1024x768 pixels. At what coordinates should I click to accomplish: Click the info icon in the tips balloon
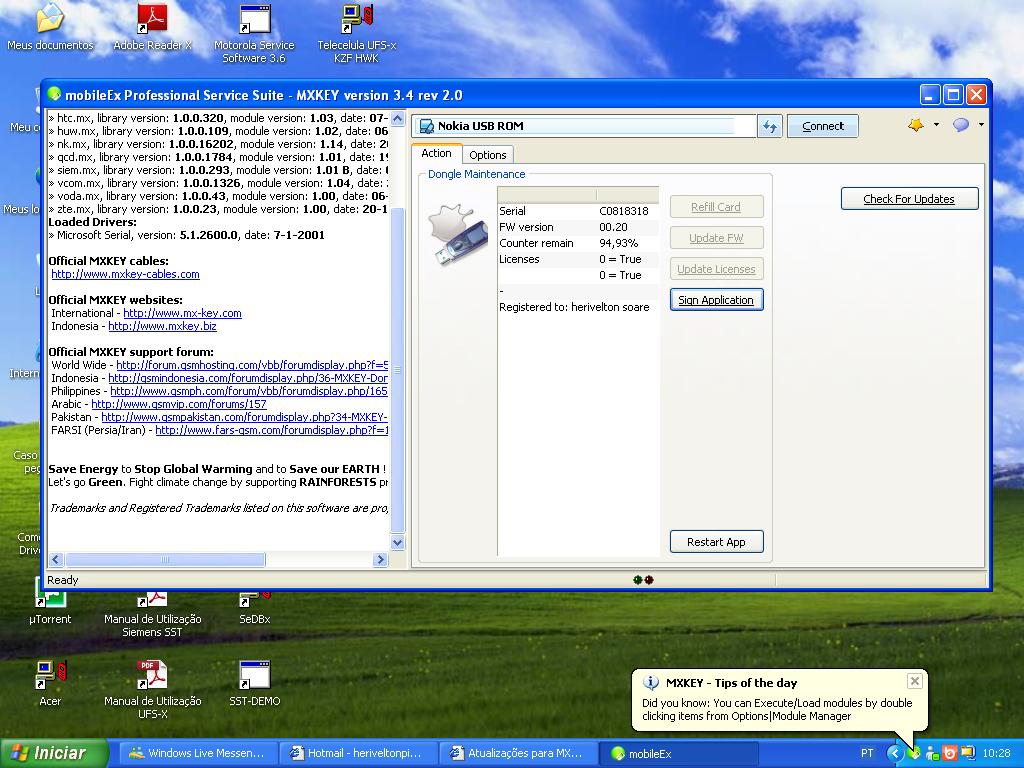point(650,682)
